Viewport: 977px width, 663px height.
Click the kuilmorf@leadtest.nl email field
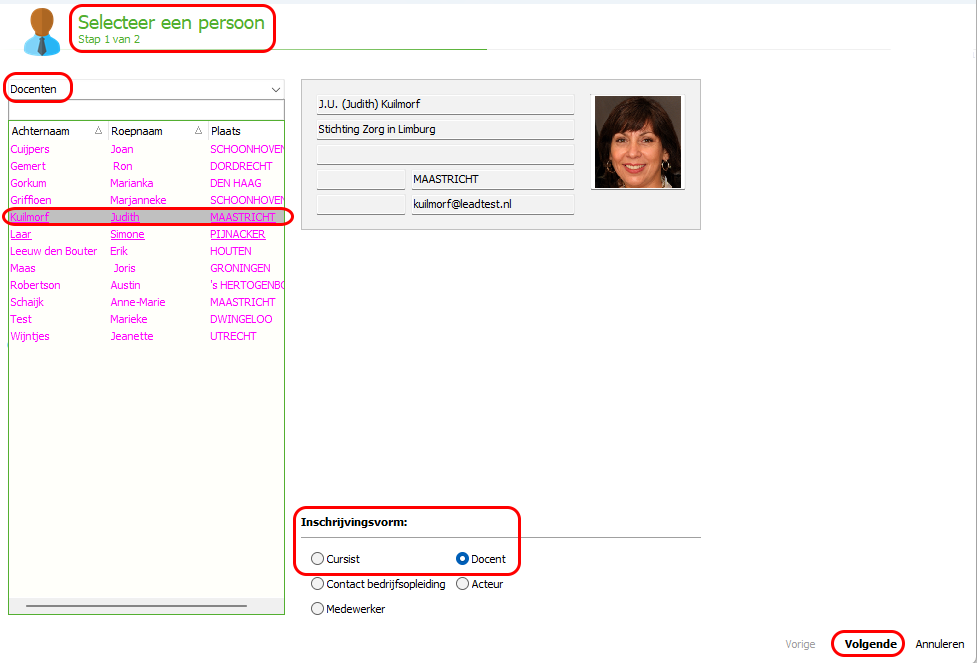(492, 204)
